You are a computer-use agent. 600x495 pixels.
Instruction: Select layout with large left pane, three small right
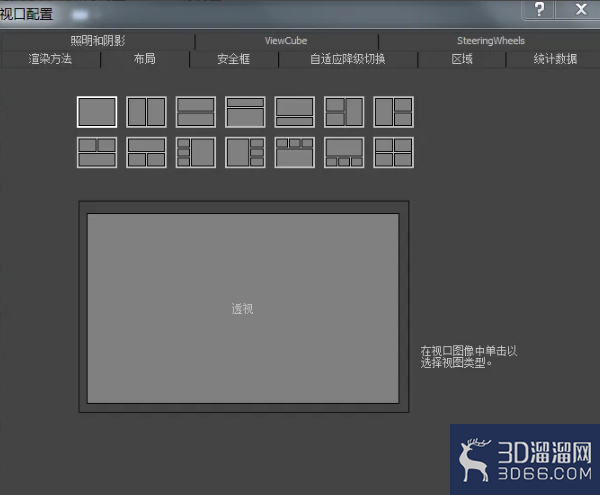coord(245,152)
